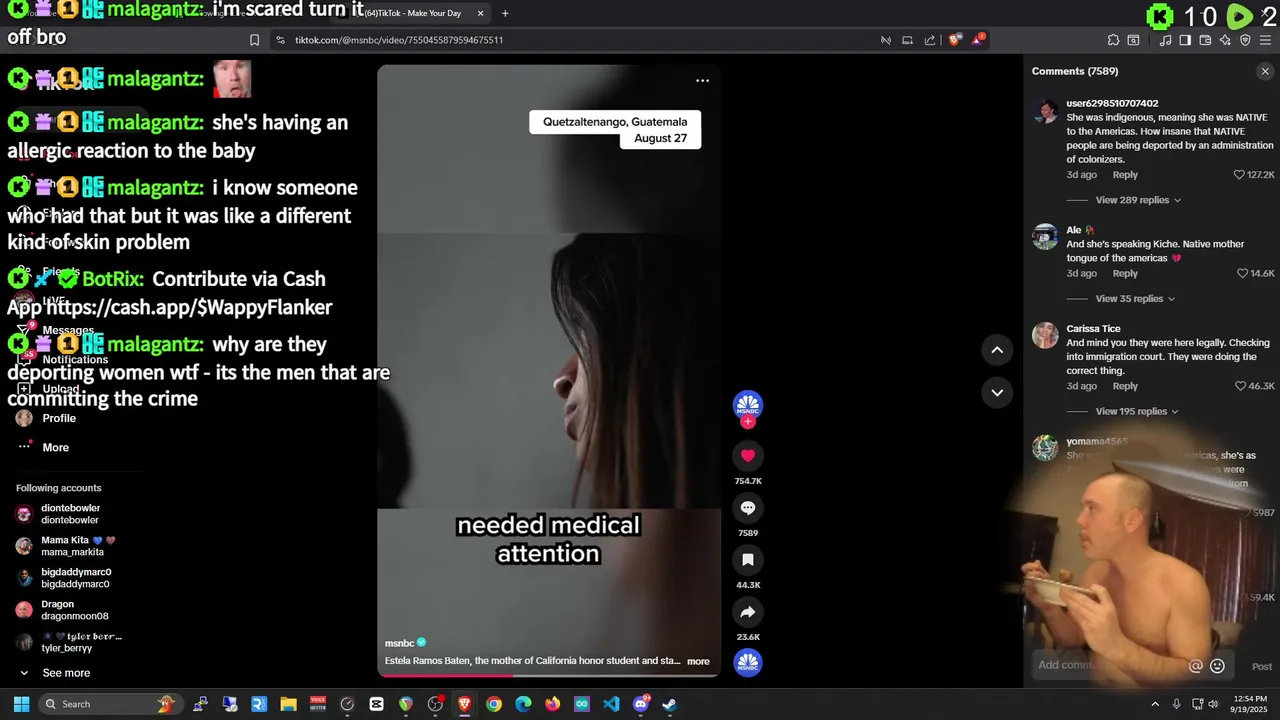Expand View 195 replies
Image resolution: width=1280 pixels, height=720 pixels.
point(1138,411)
